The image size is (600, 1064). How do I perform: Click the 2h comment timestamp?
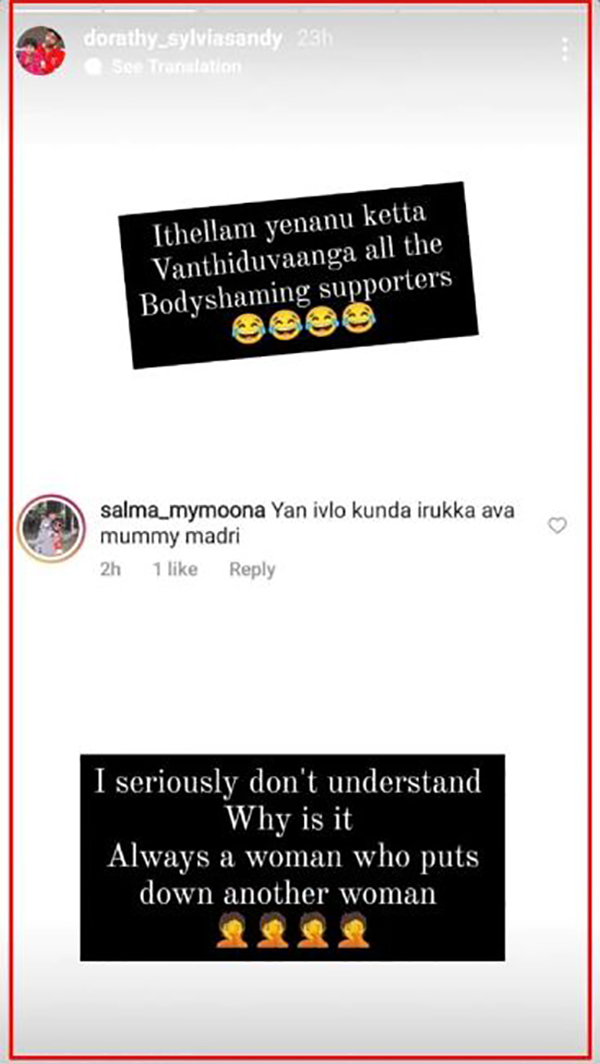(110, 569)
